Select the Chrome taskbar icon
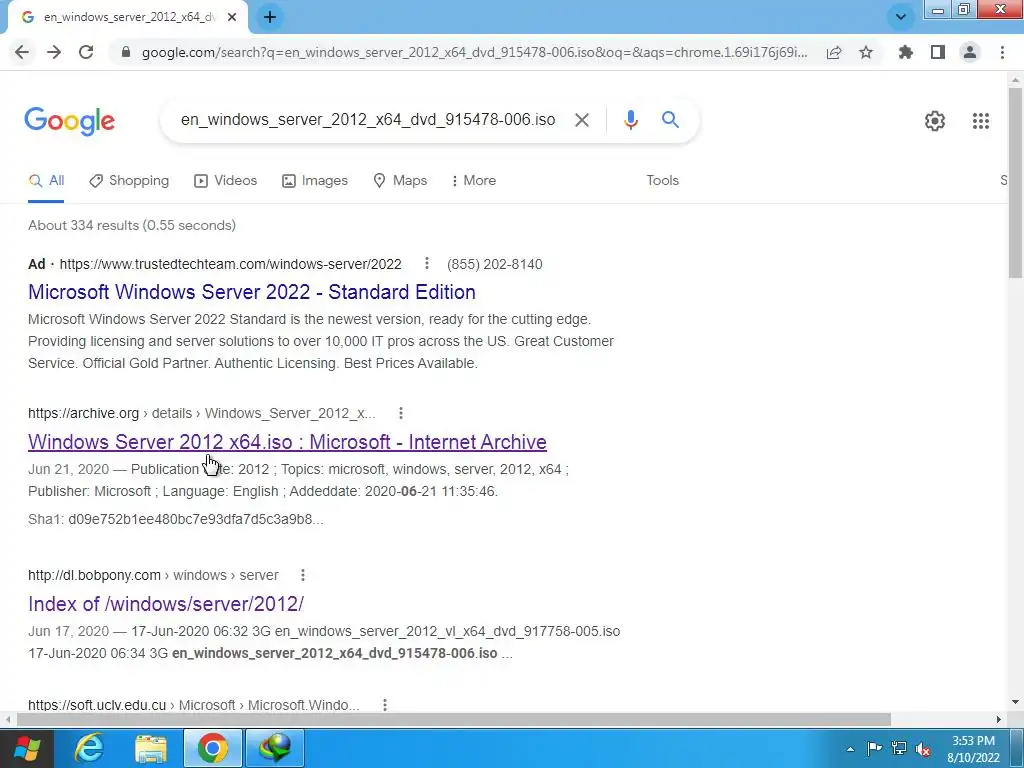The width and height of the screenshot is (1024, 768). [x=212, y=748]
